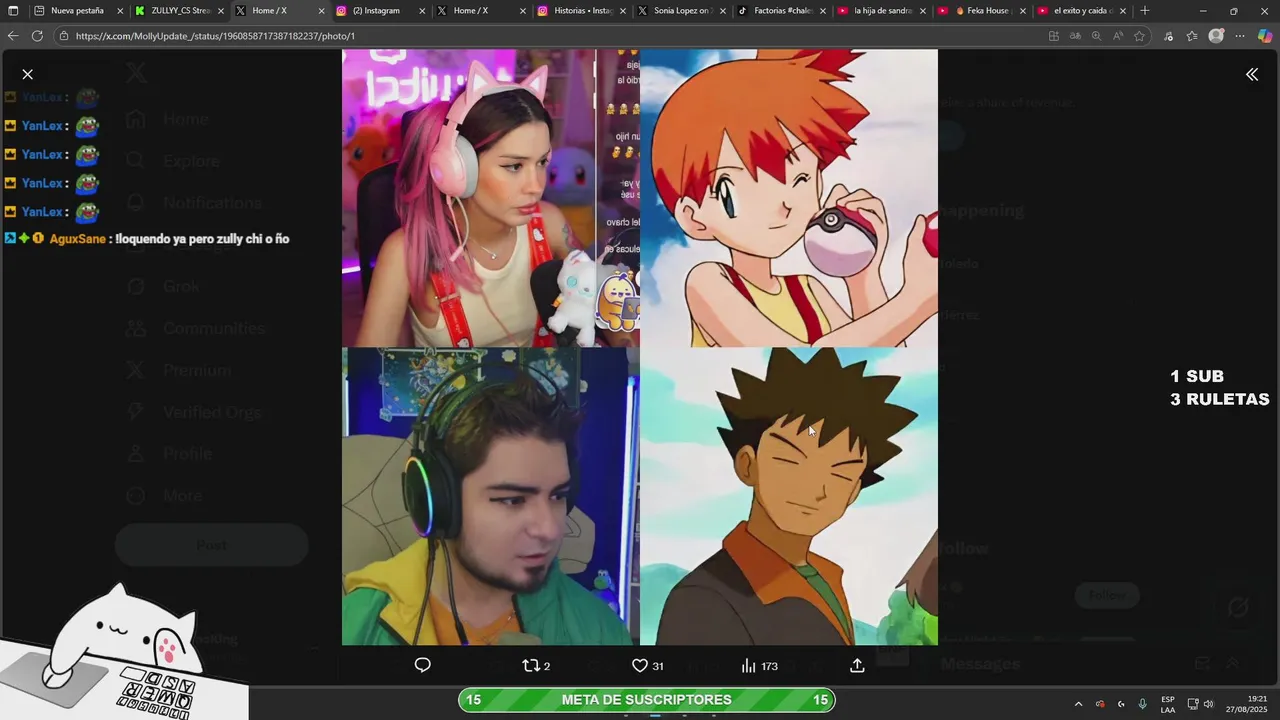The width and height of the screenshot is (1280, 720).
Task: Click the translate page icon
Action: coord(1075,36)
